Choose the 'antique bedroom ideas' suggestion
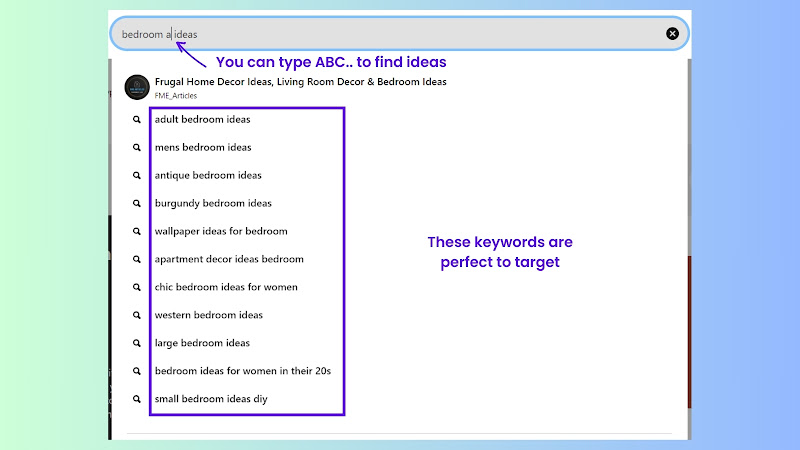800x450 pixels. pos(208,176)
